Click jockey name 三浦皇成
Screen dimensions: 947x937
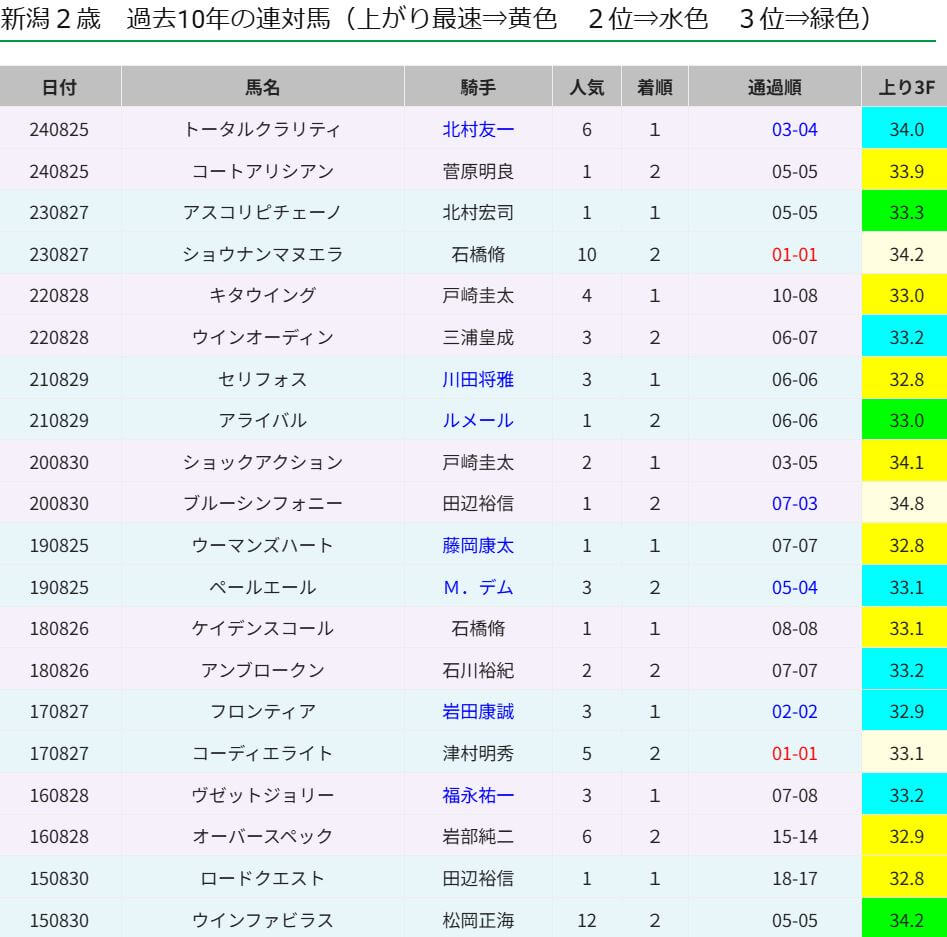[x=478, y=337]
